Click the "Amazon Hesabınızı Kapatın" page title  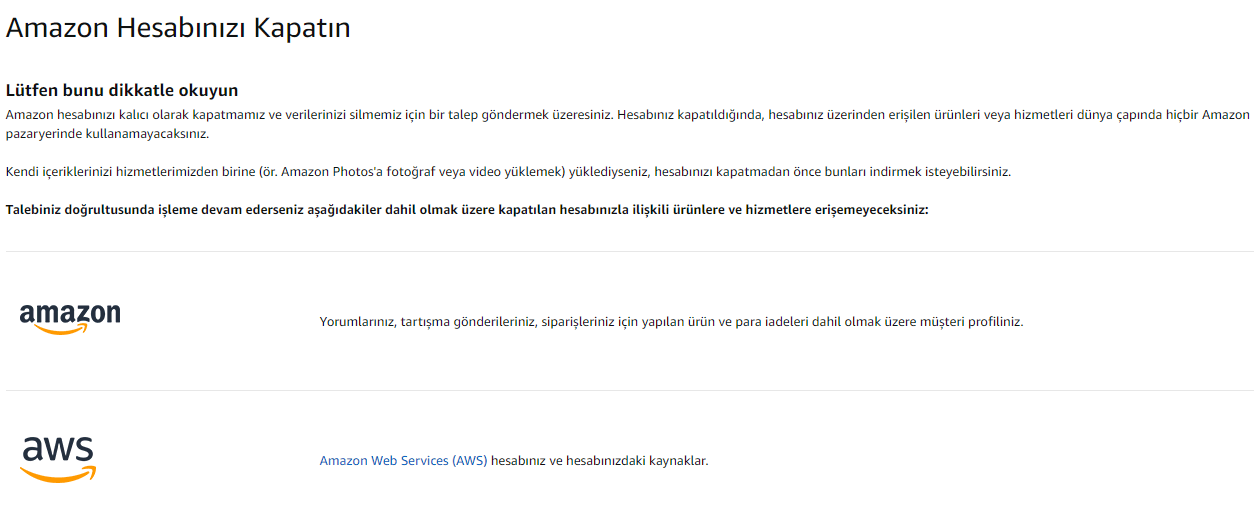pyautogui.click(x=178, y=28)
